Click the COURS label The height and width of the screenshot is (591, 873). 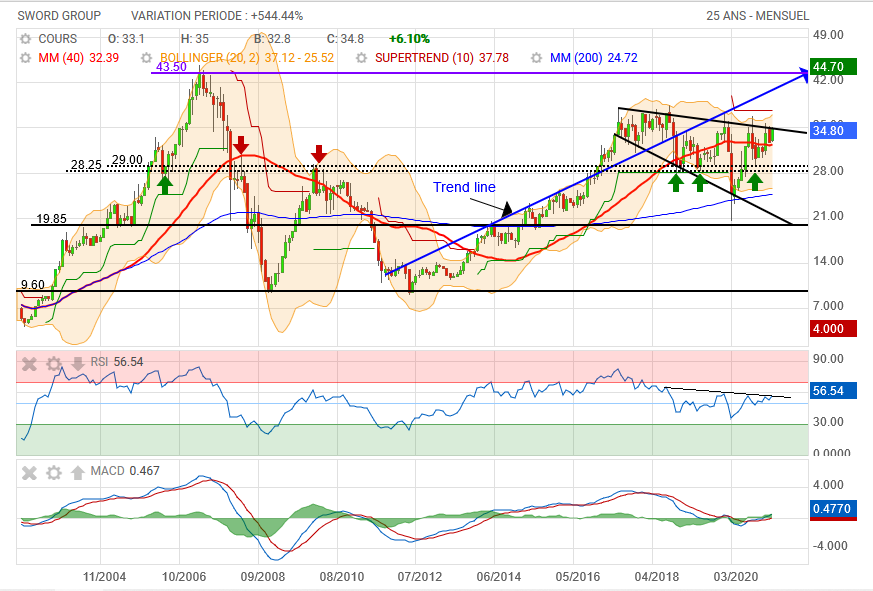tap(57, 39)
